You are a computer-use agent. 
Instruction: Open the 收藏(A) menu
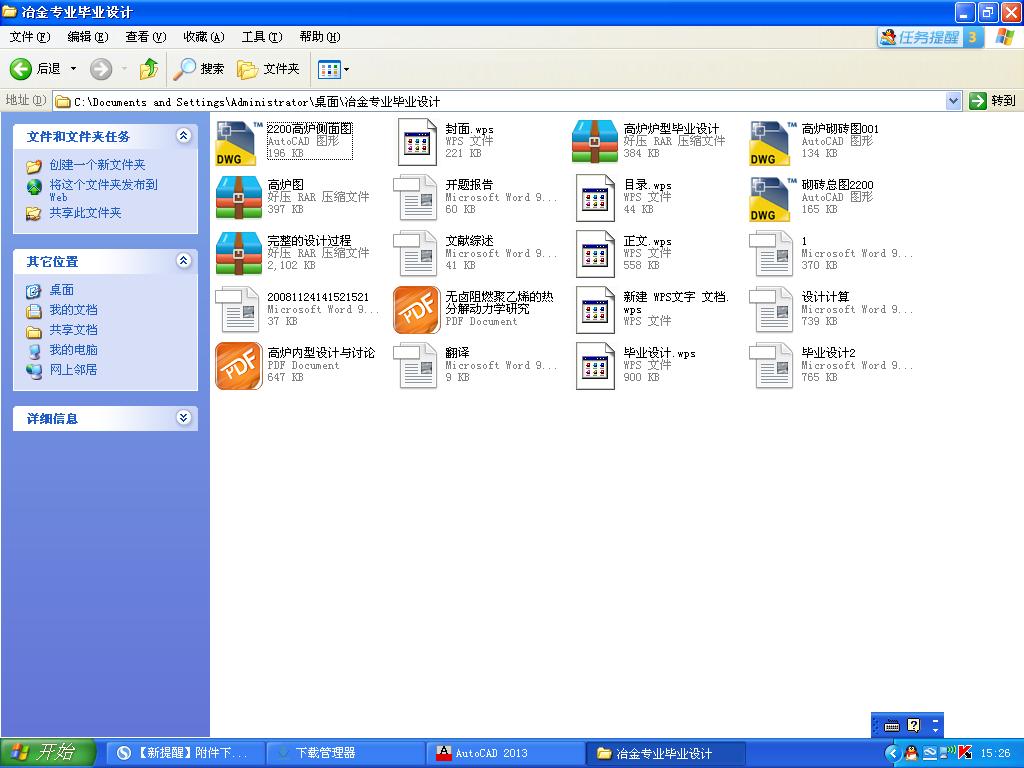(x=204, y=37)
